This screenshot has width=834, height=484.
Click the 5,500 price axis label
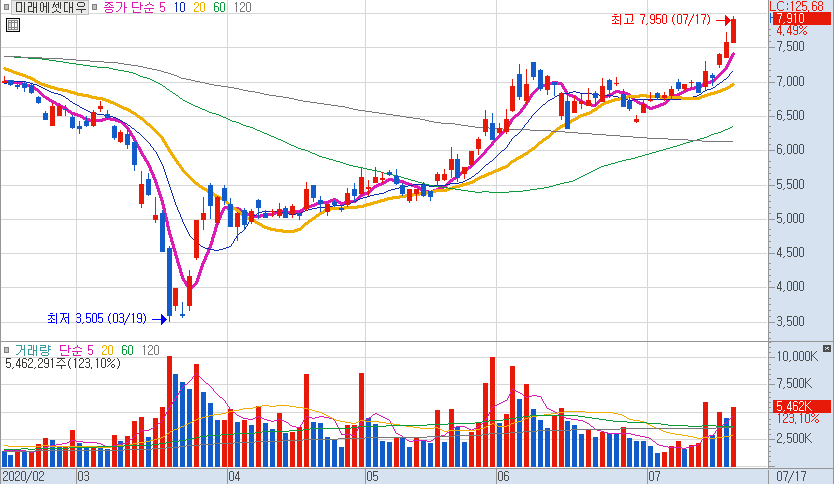pos(790,185)
